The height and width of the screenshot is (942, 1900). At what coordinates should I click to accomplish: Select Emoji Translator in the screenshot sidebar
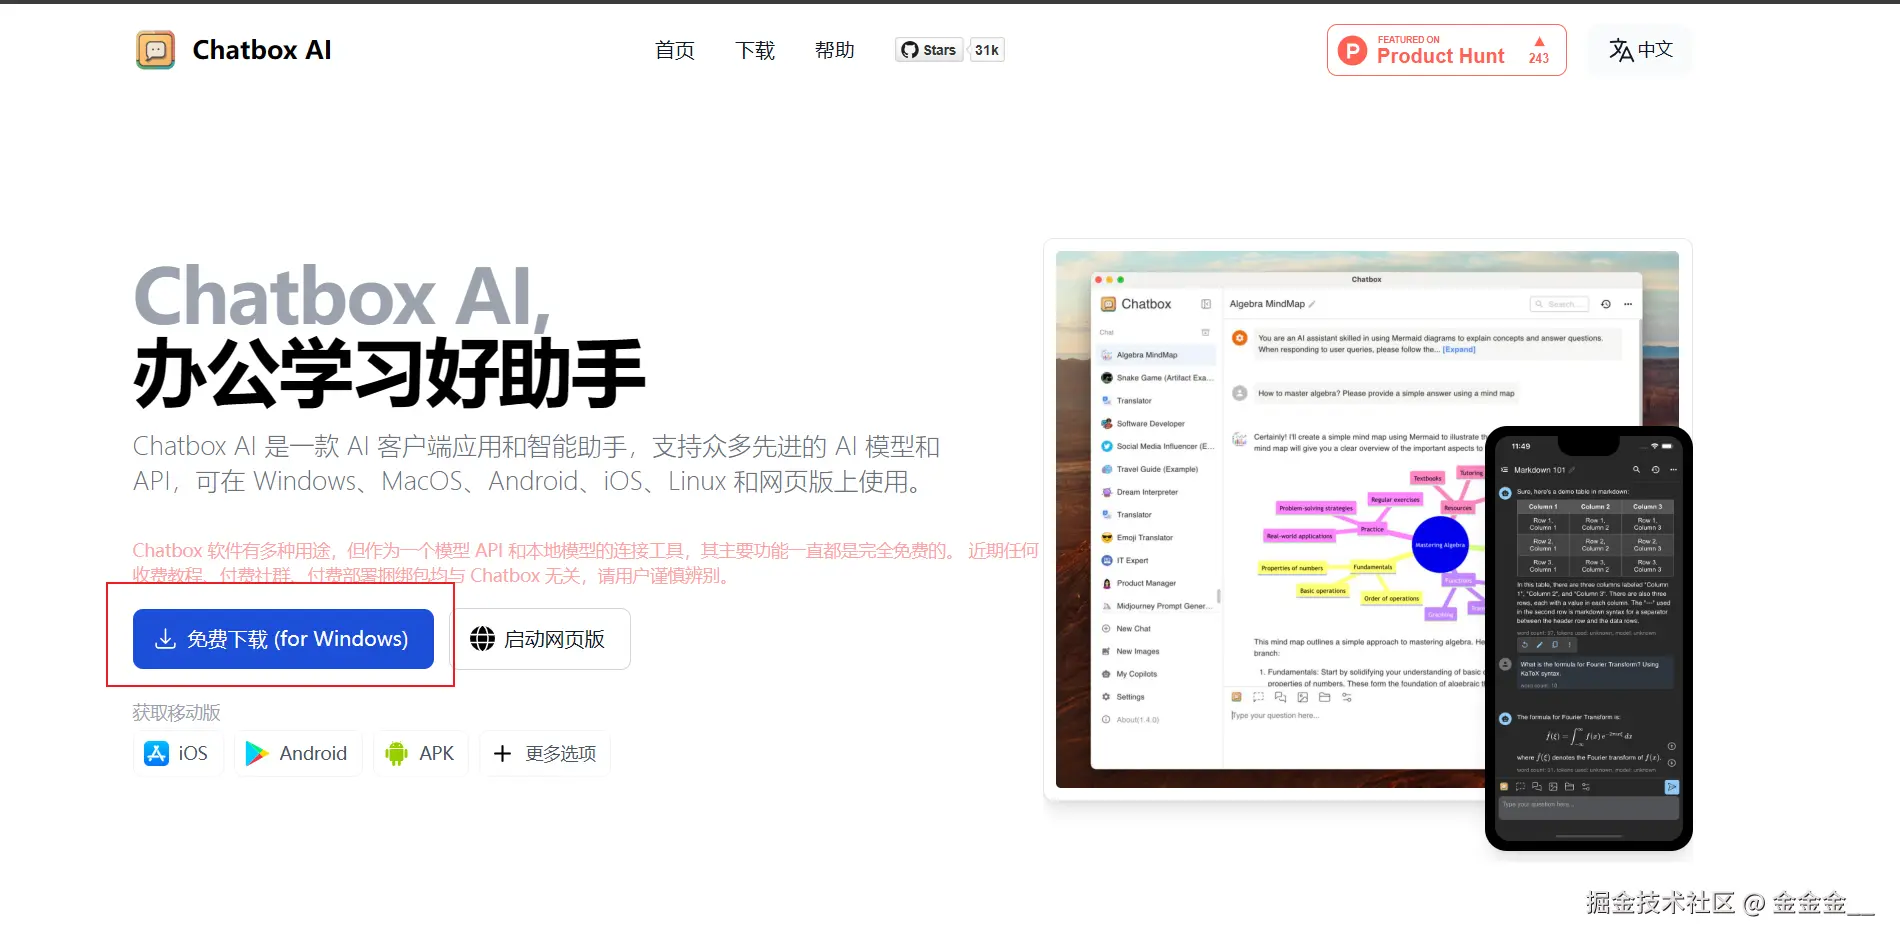[x=1156, y=538]
